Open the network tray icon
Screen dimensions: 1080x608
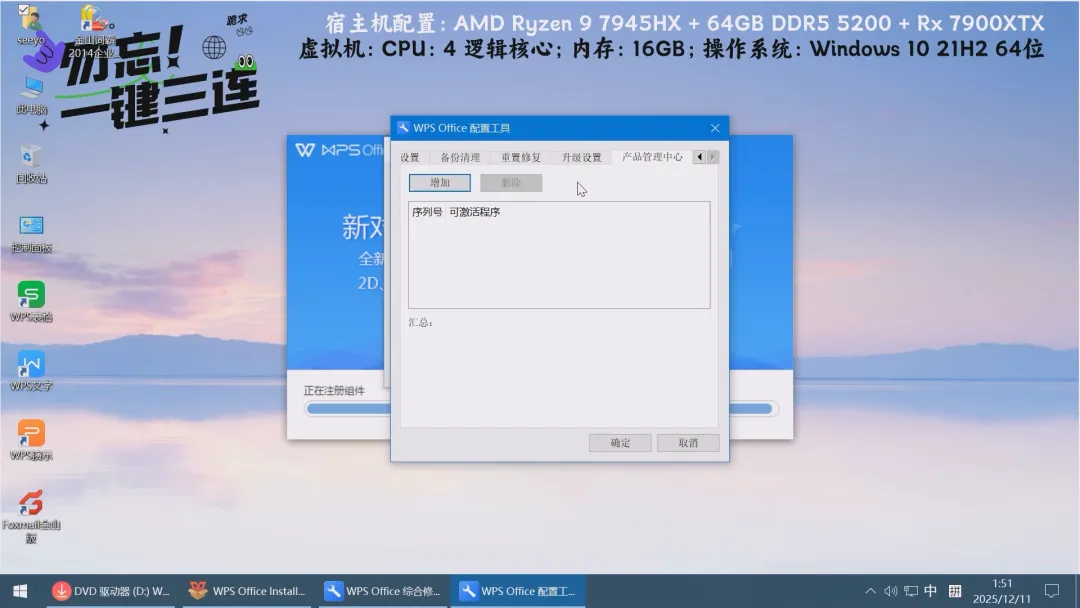coord(911,591)
